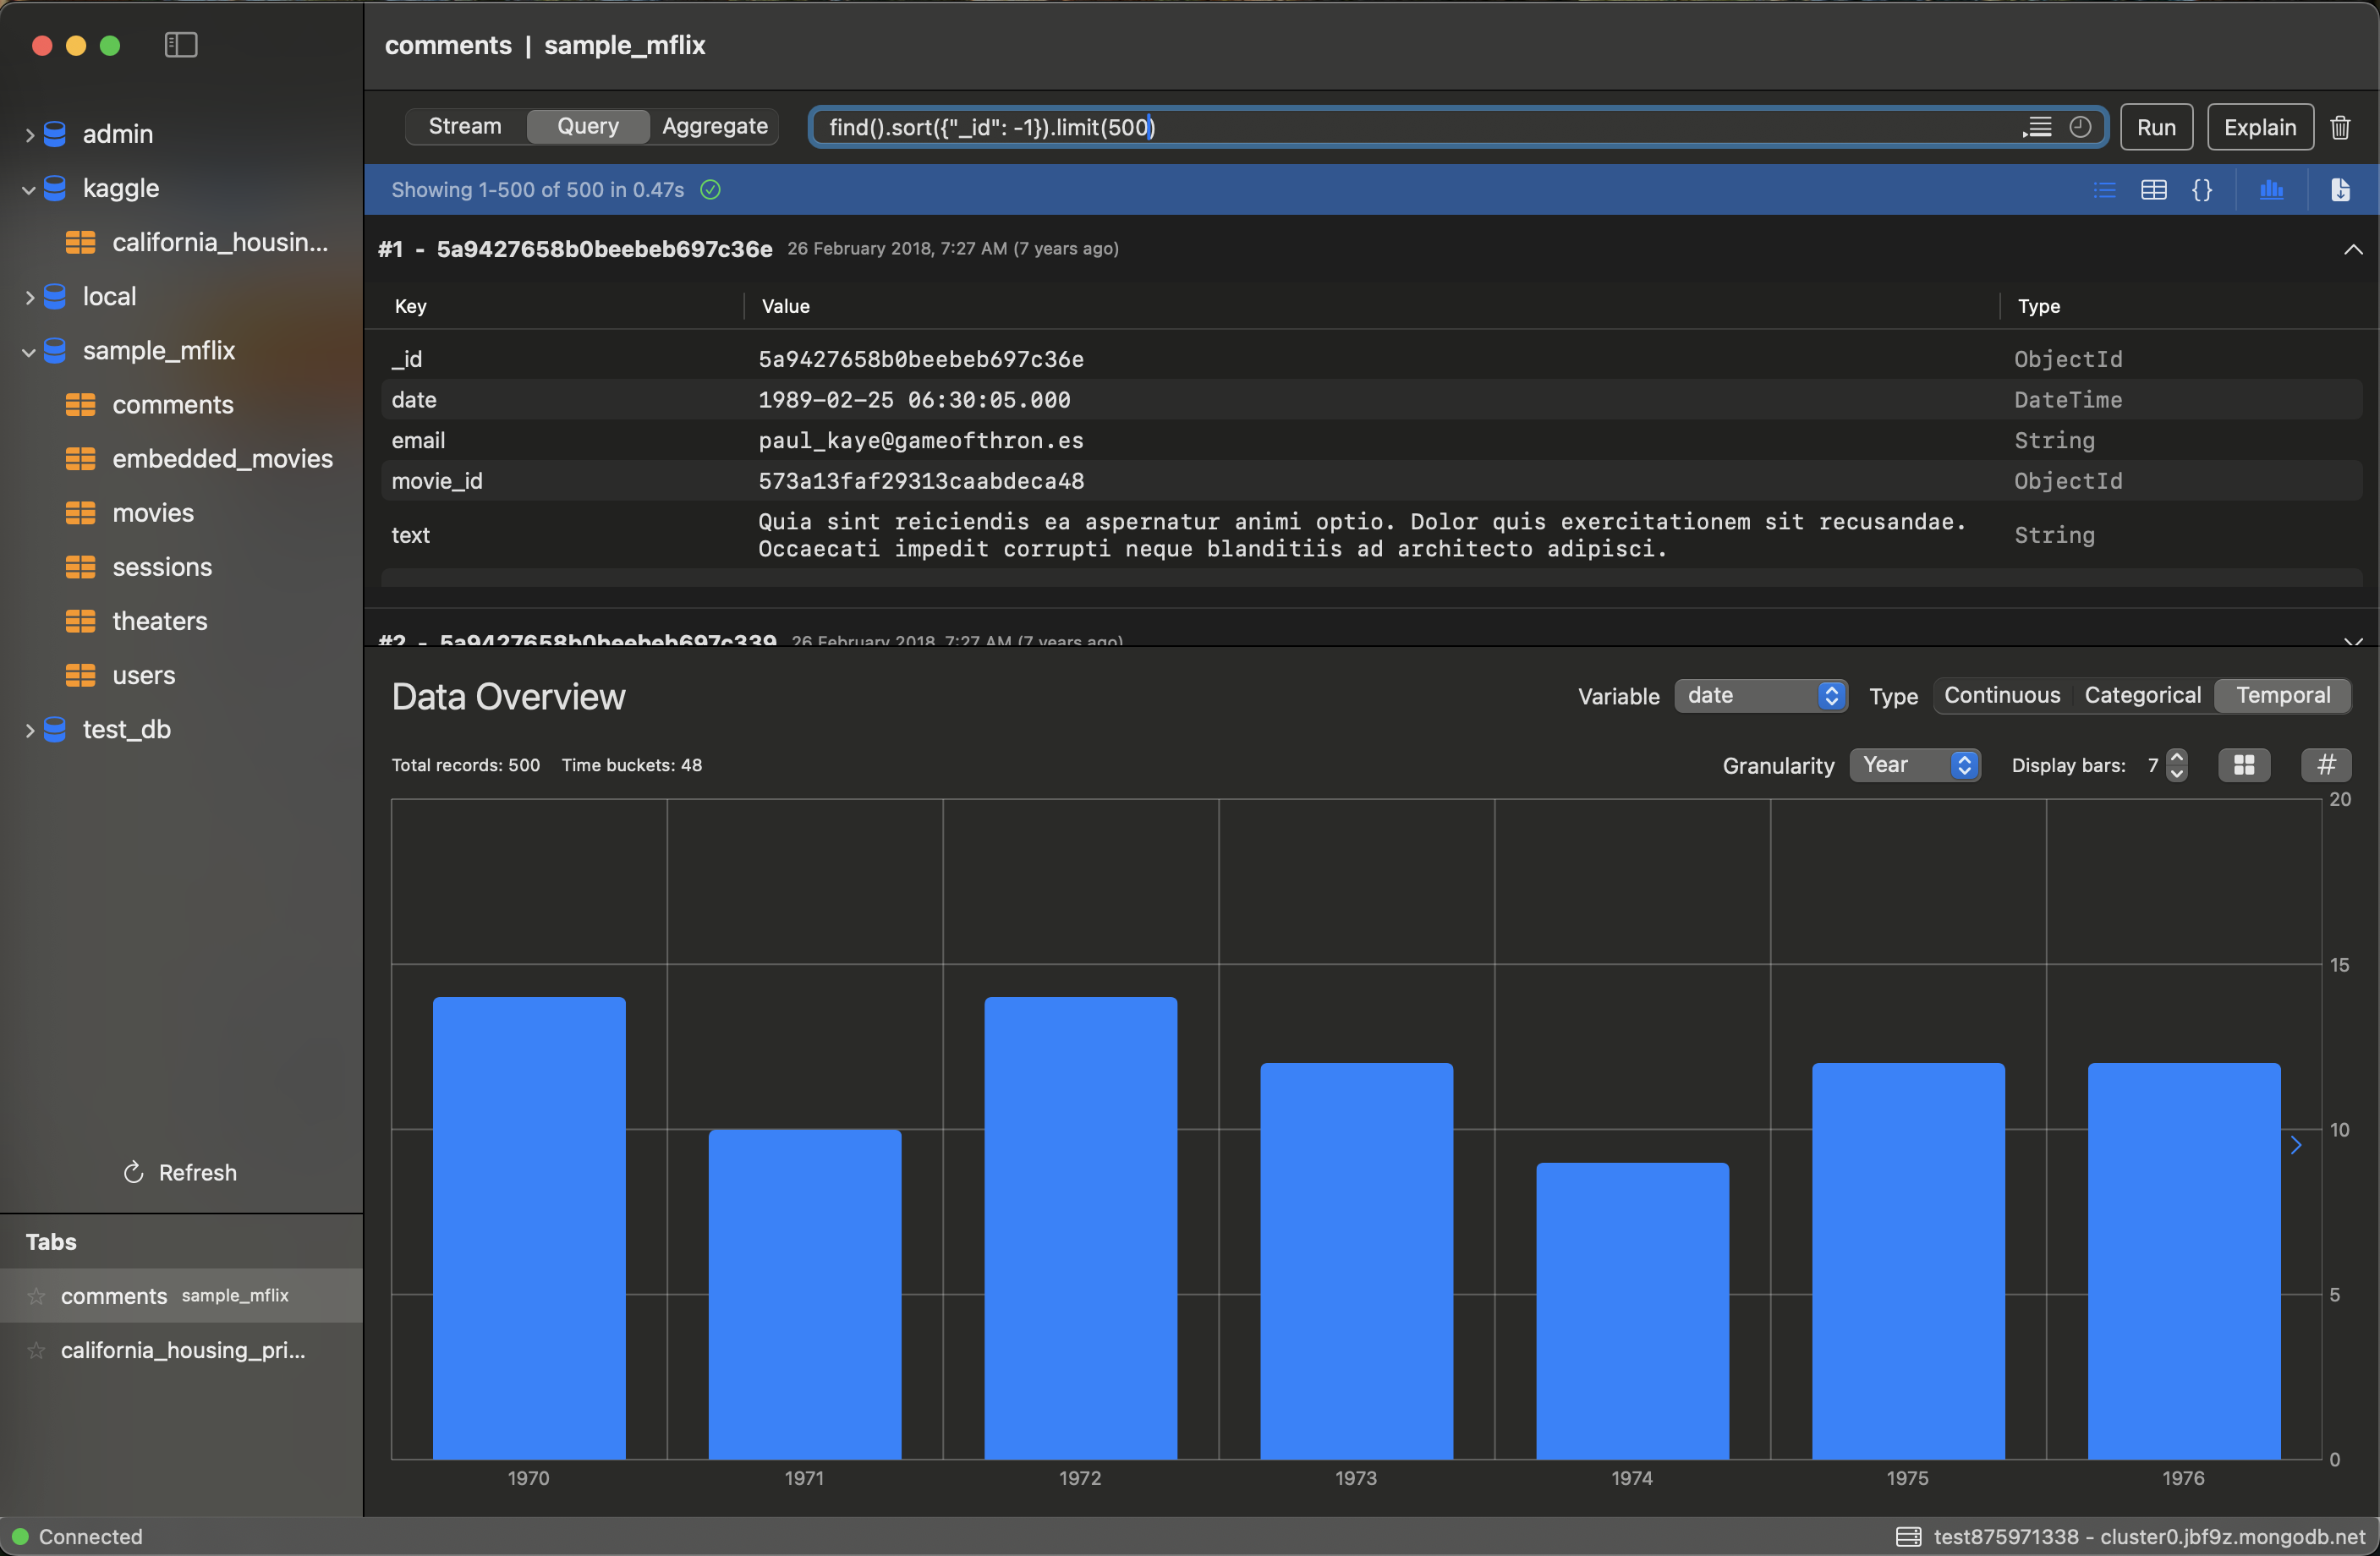Select Query mode
The image size is (2380, 1556).
(588, 127)
